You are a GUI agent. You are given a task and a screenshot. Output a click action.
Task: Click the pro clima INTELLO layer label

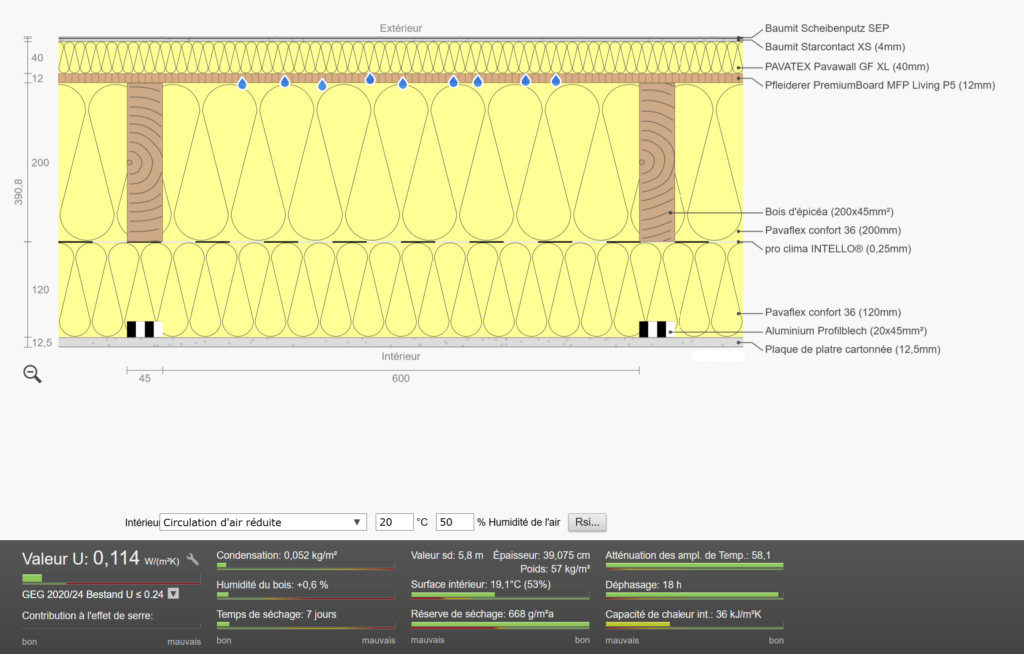point(837,248)
